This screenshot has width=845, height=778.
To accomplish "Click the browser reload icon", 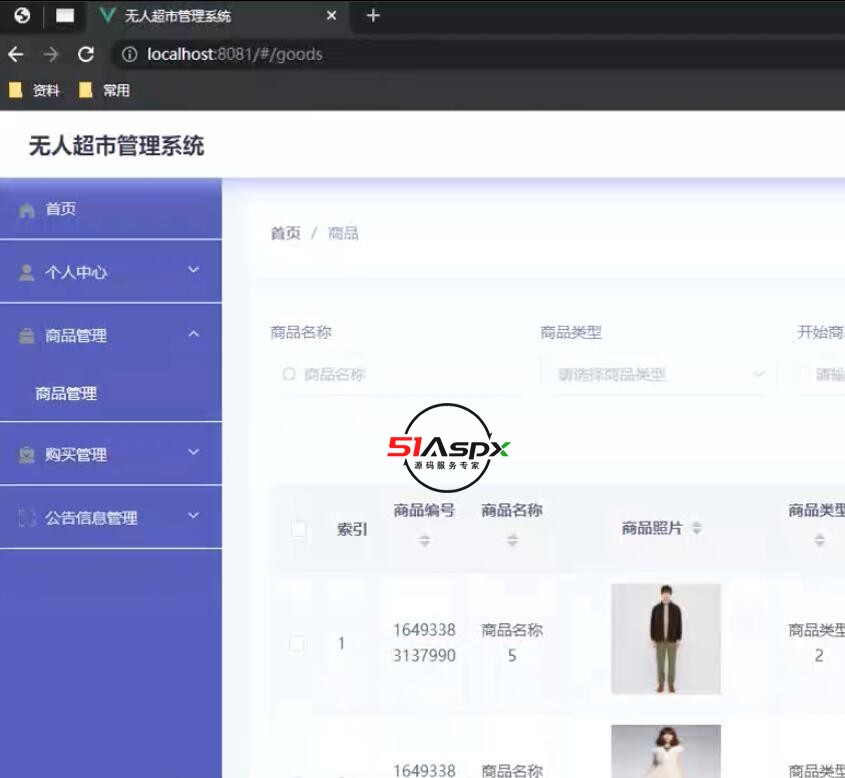I will coord(86,54).
